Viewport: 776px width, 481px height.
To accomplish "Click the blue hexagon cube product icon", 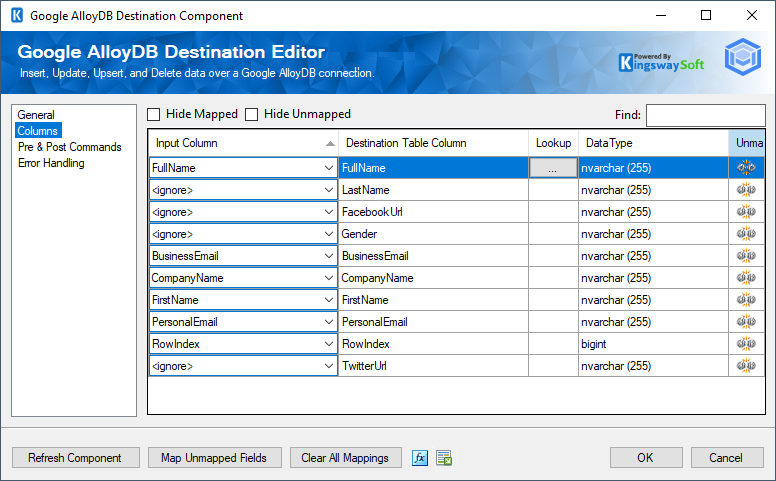I will click(742, 57).
